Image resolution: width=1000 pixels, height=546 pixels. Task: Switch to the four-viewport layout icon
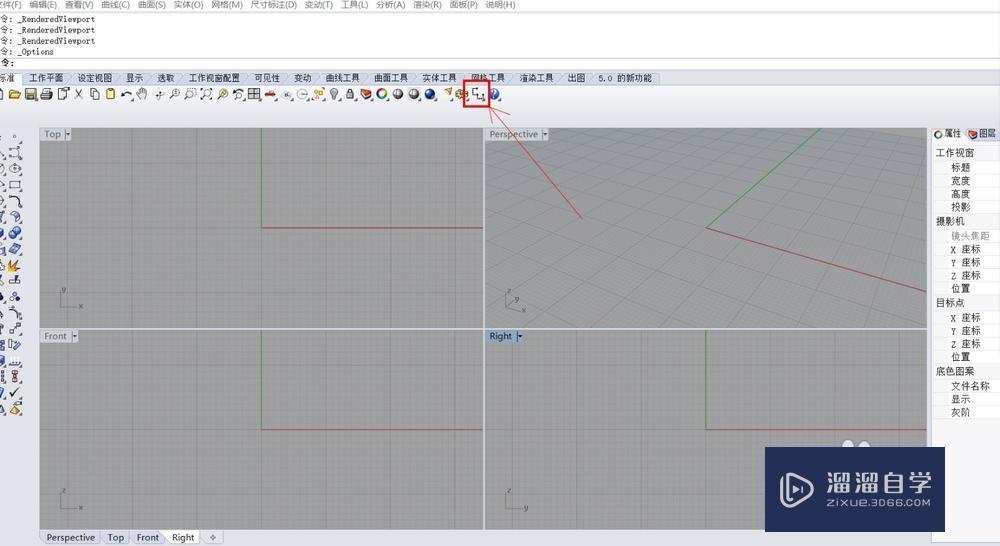point(254,94)
